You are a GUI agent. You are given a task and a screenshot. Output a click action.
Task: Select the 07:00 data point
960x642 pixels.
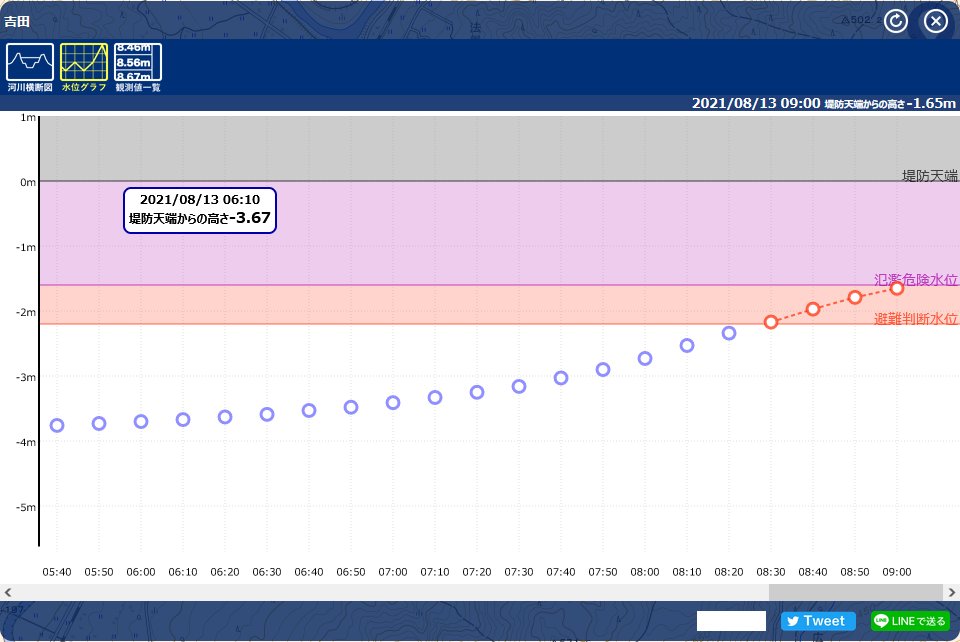(x=393, y=403)
